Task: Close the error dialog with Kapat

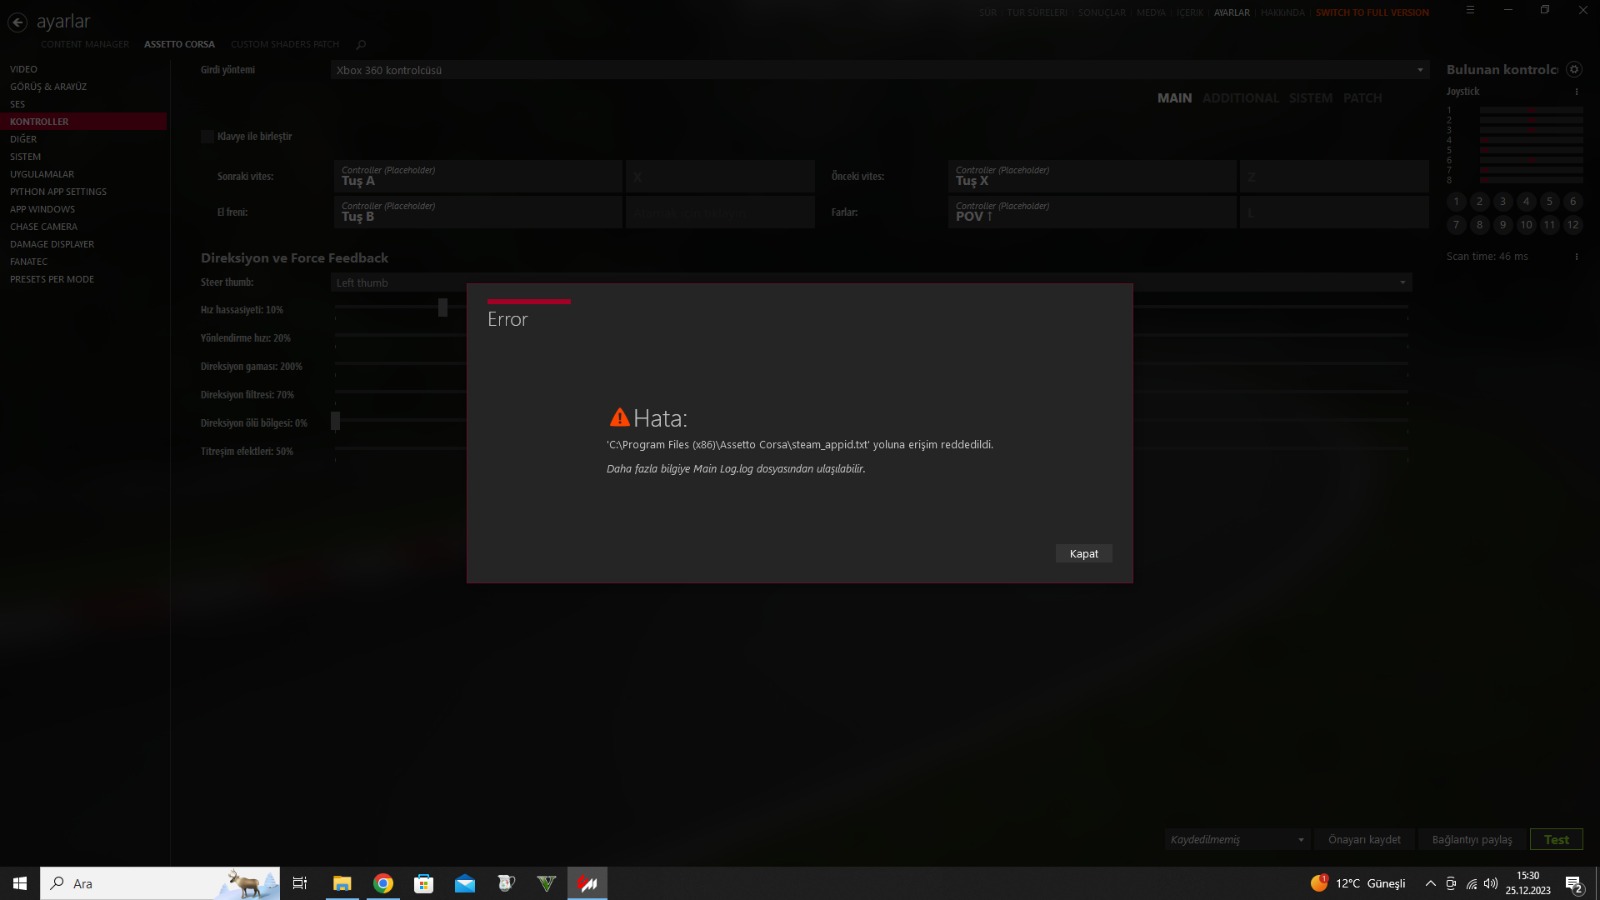Action: tap(1084, 554)
